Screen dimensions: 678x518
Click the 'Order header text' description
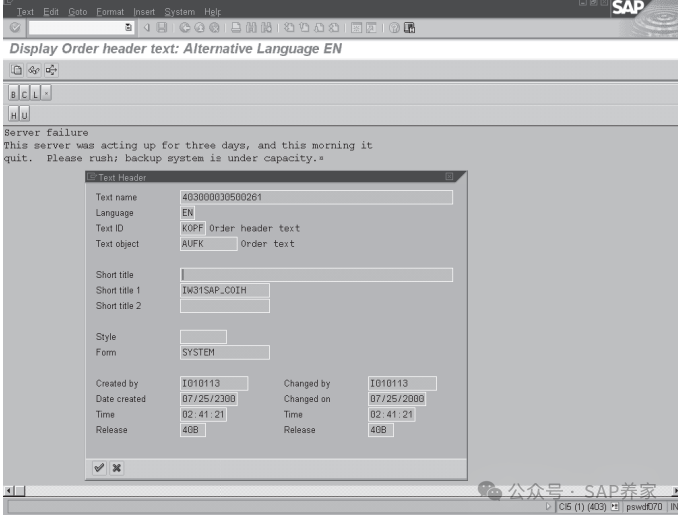(x=254, y=228)
